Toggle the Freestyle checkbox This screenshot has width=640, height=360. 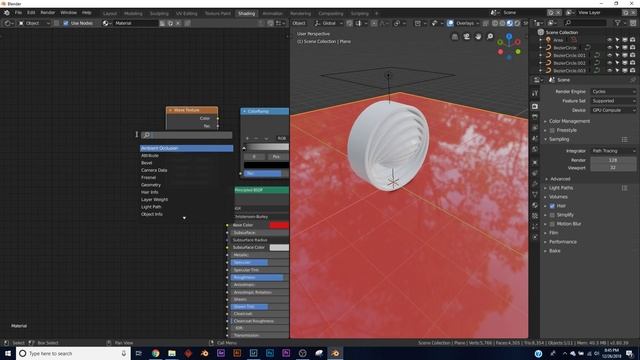pyautogui.click(x=552, y=131)
